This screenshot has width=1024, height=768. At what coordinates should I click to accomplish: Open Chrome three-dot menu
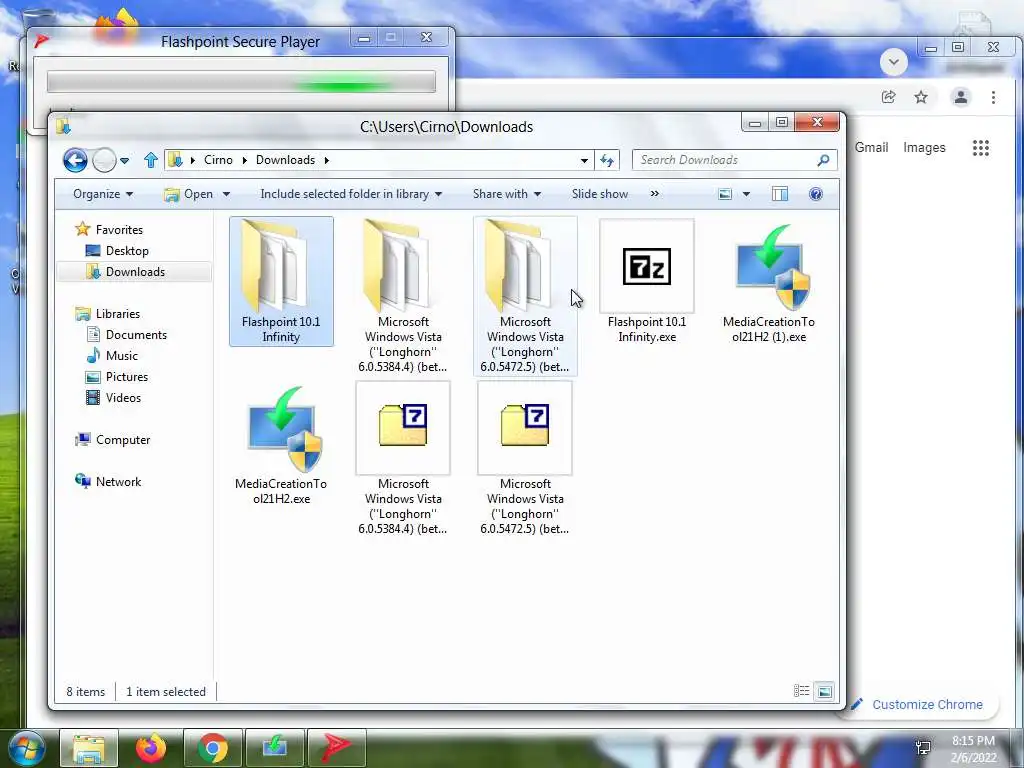point(993,97)
